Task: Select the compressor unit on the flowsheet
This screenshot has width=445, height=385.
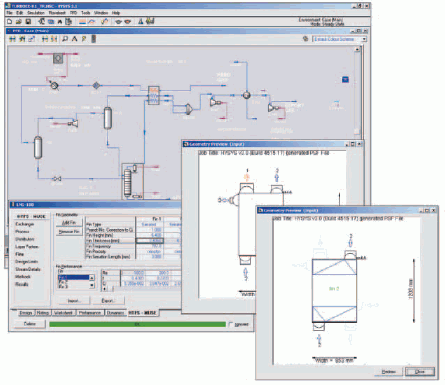Action: pos(188,109)
